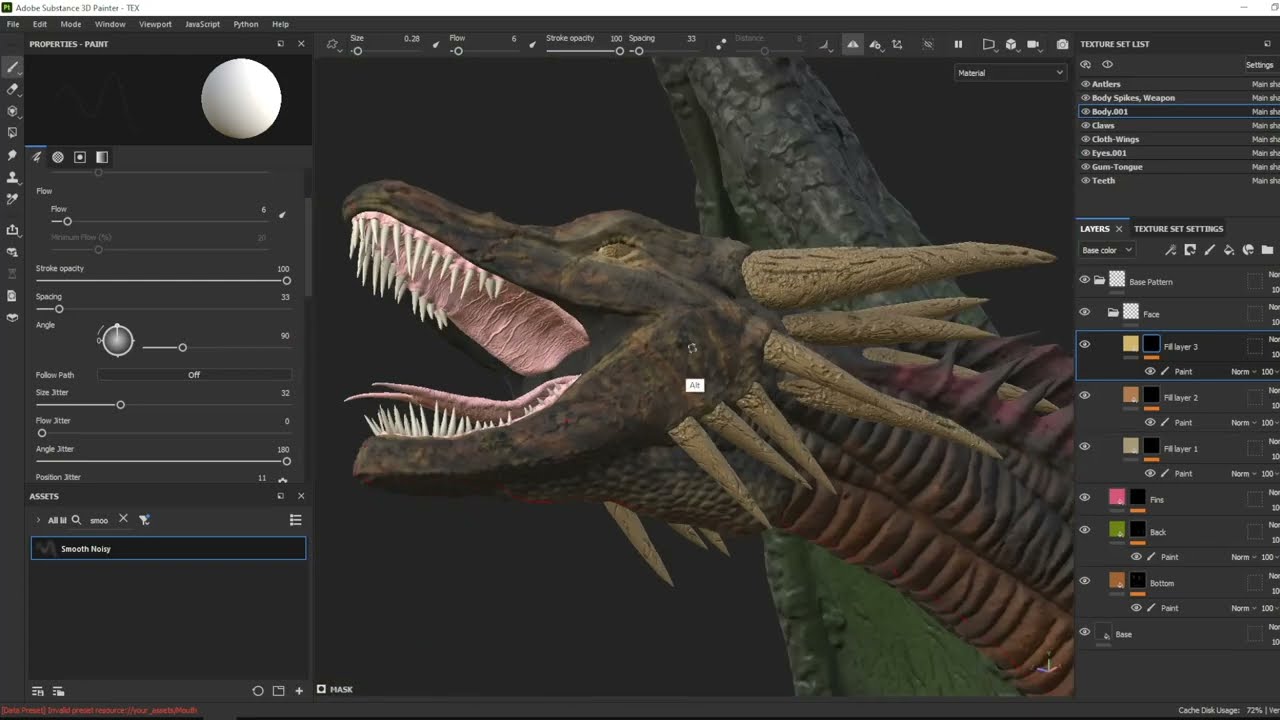Select the Smooth Noisy asset
Screen dimensions: 1280x720
coord(168,548)
